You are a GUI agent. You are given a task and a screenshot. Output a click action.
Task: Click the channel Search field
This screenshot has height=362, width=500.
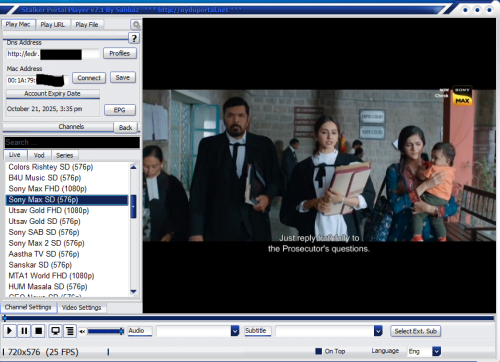point(72,142)
